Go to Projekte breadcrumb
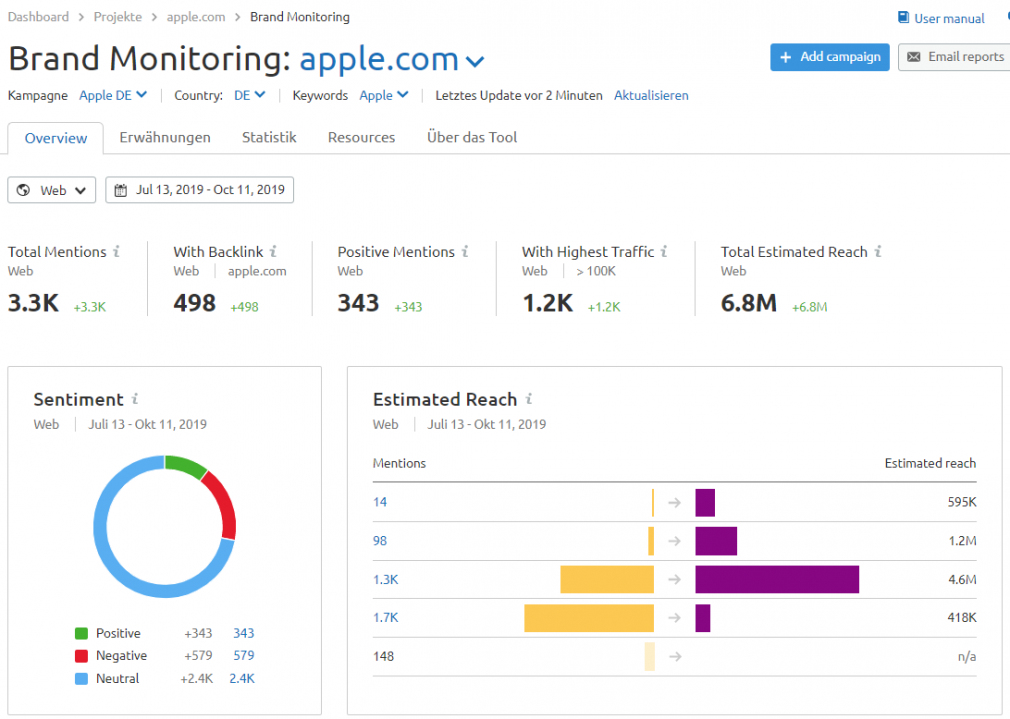This screenshot has height=719, width=1010. point(118,17)
